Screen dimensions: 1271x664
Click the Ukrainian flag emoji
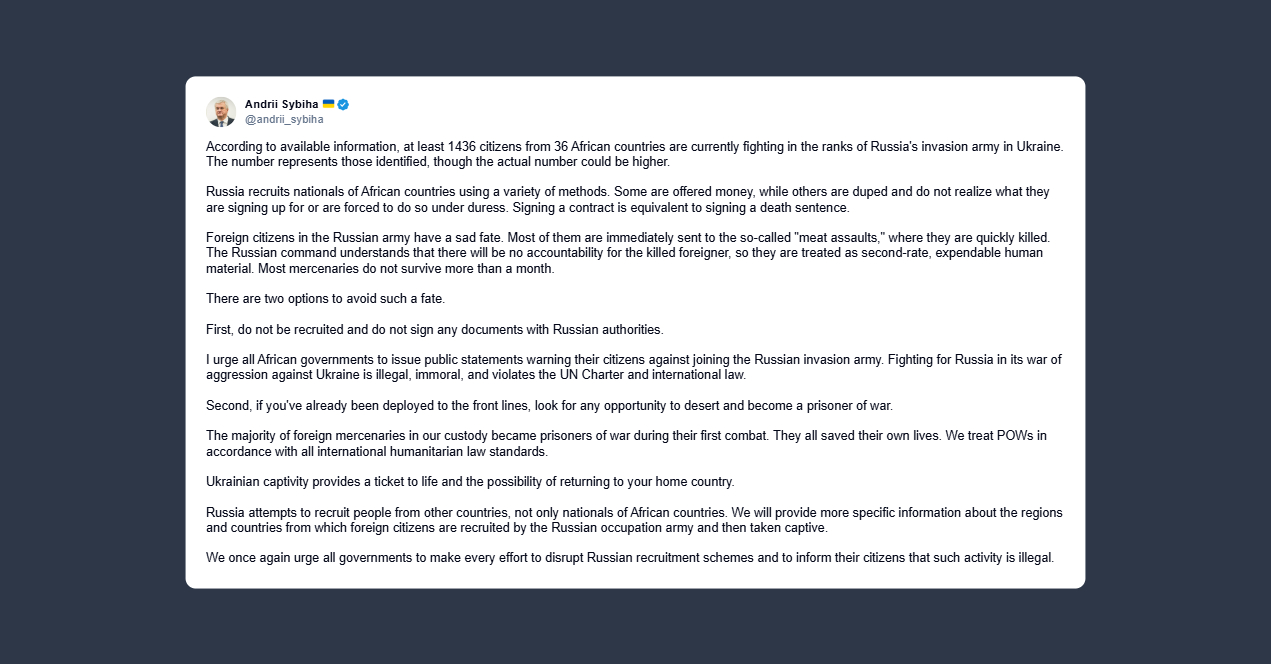pos(328,104)
